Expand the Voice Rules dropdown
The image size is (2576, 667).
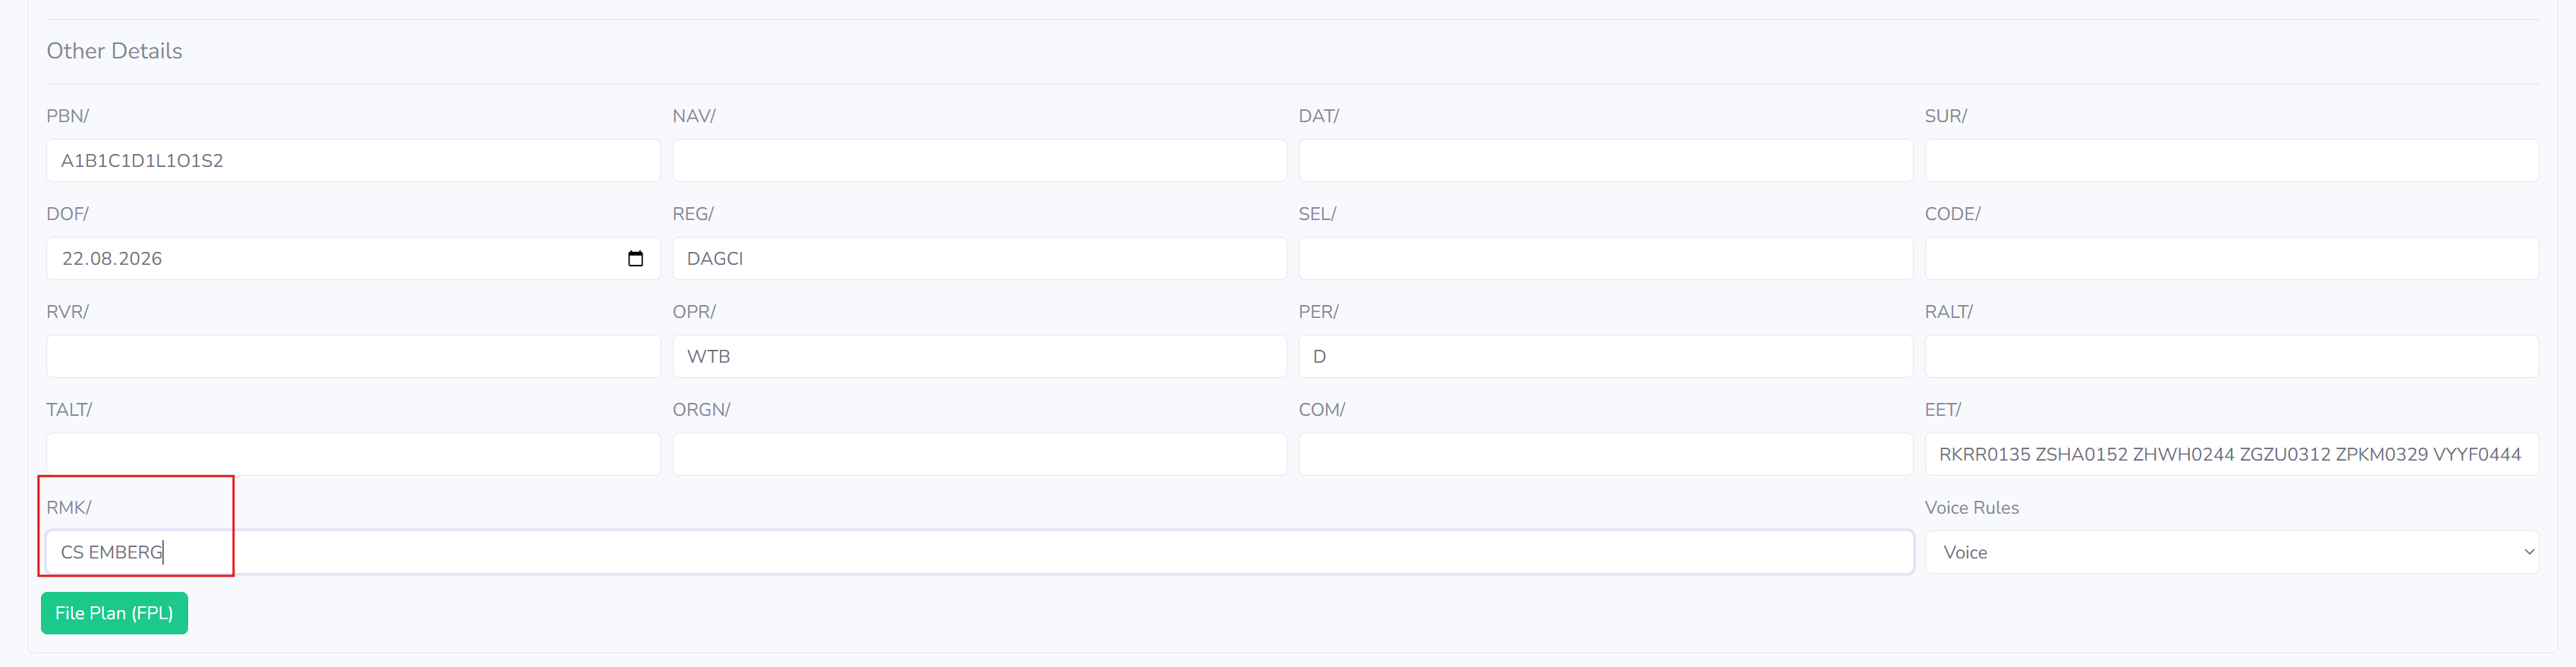[x=2231, y=552]
